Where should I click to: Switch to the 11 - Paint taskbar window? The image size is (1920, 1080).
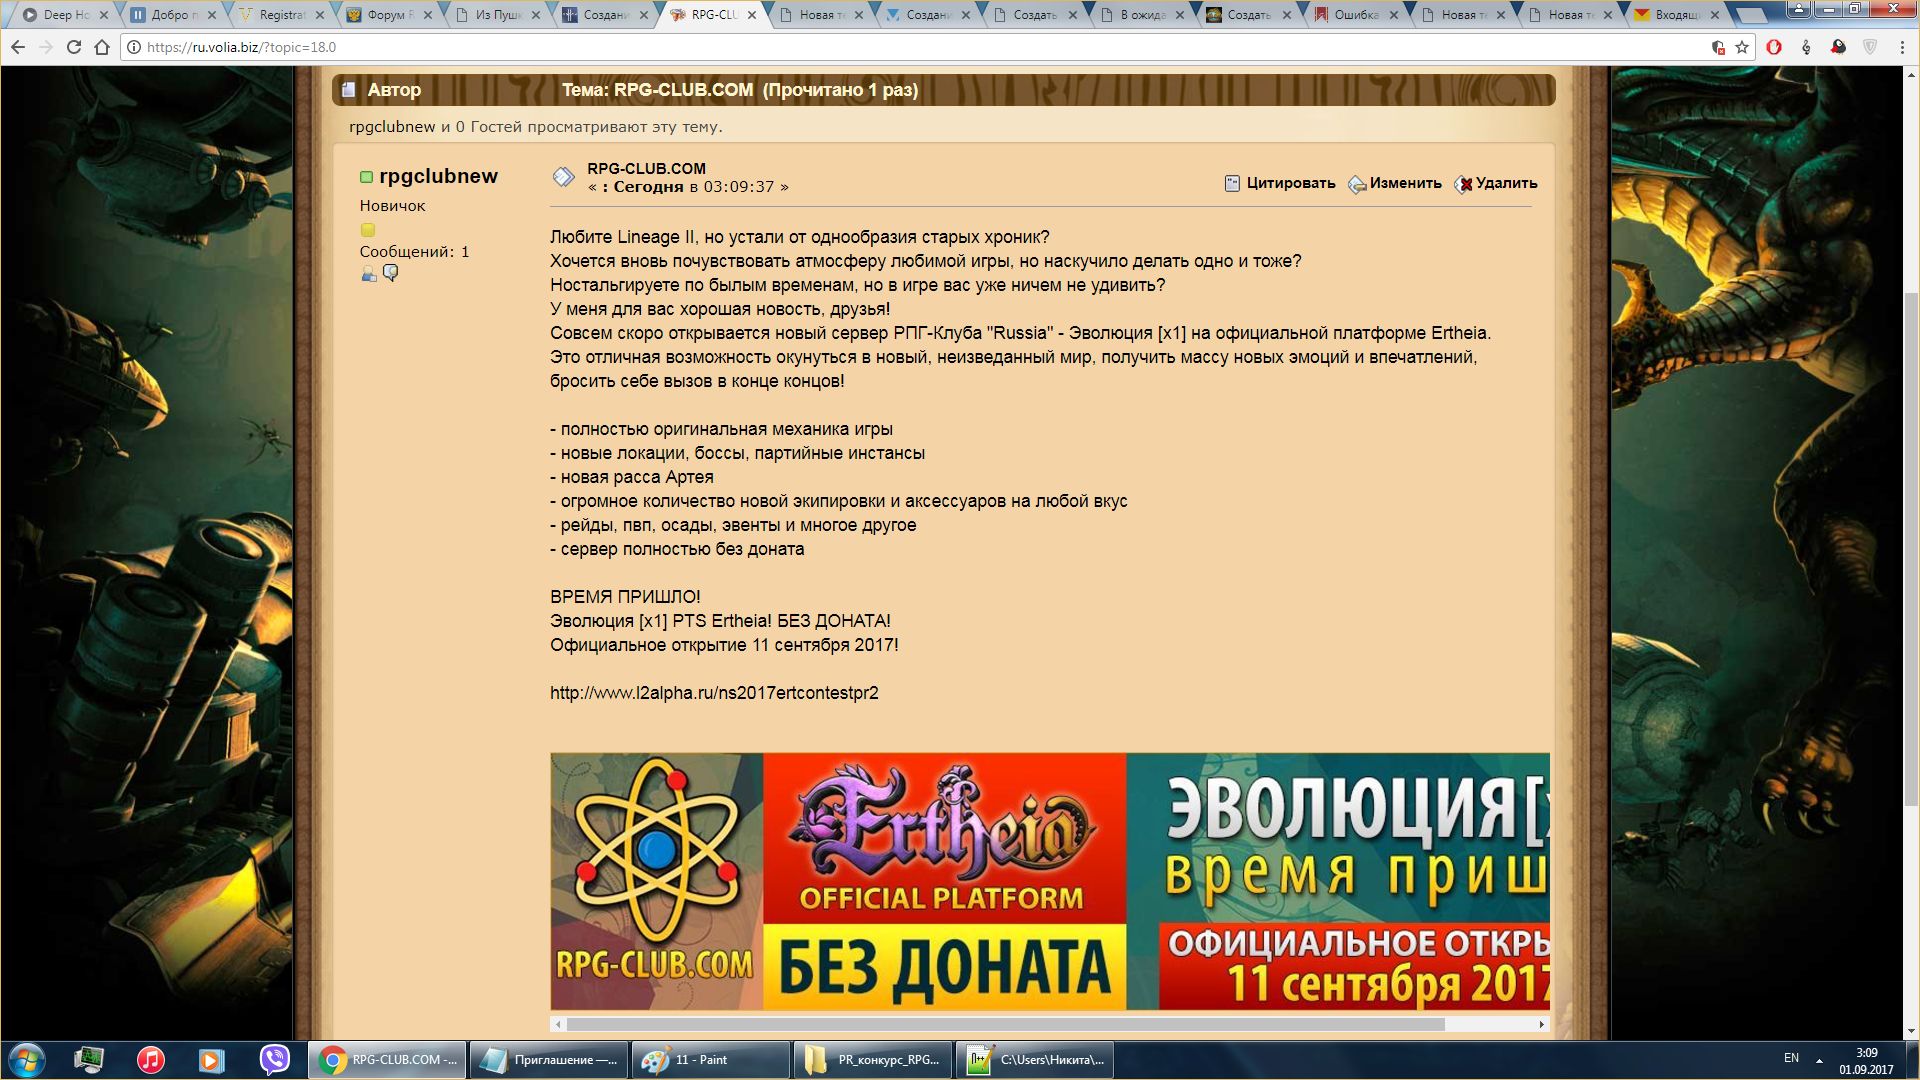coord(710,1060)
